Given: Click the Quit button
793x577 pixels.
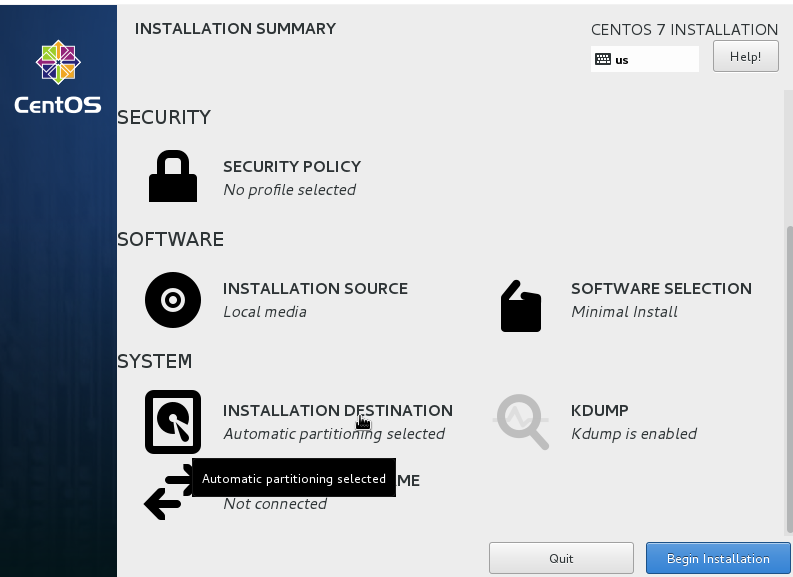Looking at the screenshot, I should 561,558.
